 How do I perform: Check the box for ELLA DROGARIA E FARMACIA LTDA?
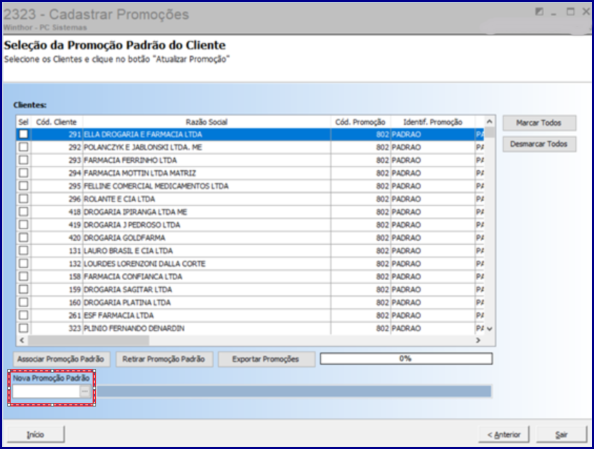[x=23, y=134]
